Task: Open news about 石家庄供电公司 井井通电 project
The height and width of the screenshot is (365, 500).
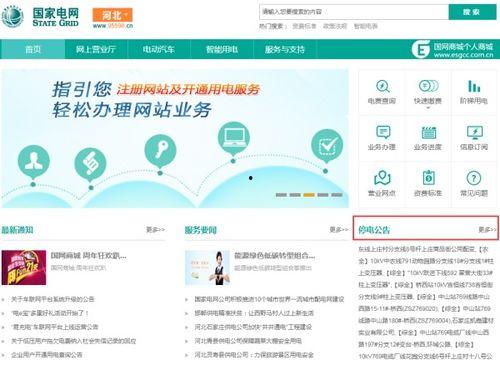Action: [x=253, y=327]
